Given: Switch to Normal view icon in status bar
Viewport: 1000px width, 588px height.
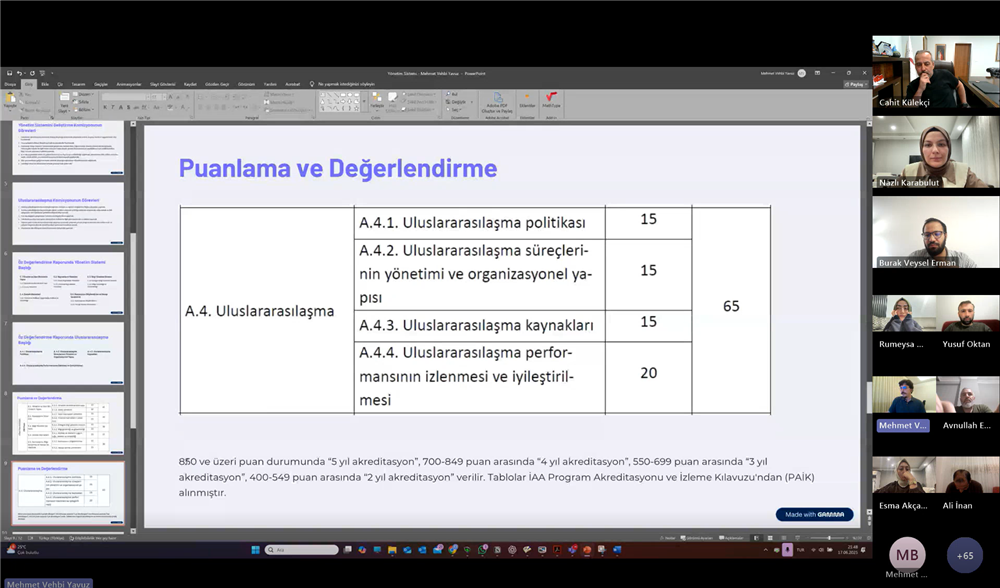Looking at the screenshot, I should pyautogui.click(x=757, y=538).
